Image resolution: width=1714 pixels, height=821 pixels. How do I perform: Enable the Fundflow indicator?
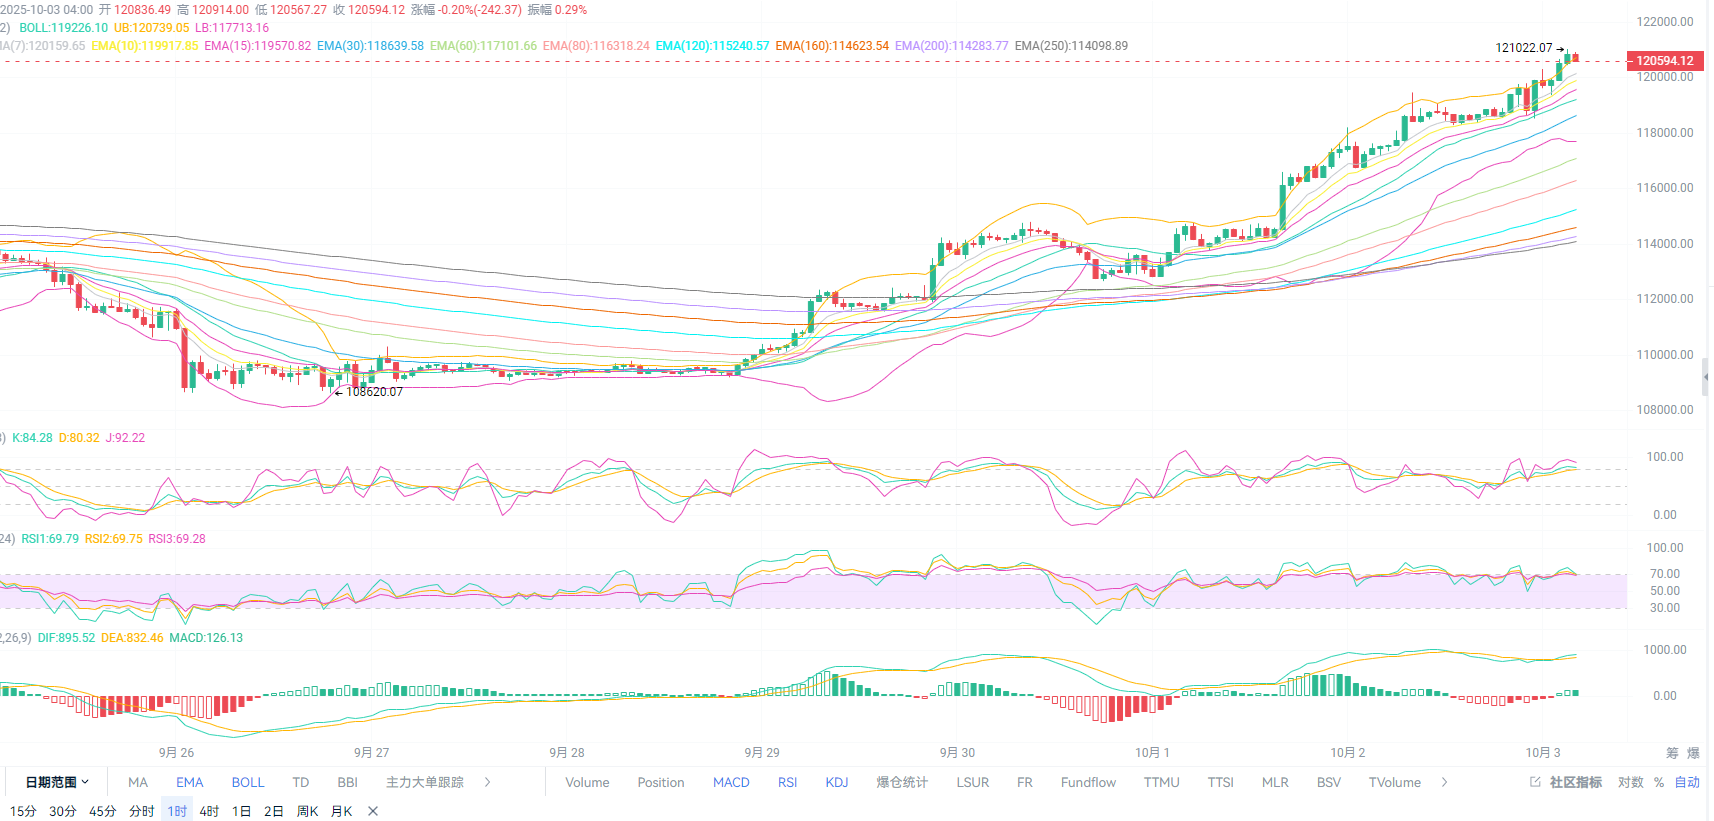(x=1088, y=782)
